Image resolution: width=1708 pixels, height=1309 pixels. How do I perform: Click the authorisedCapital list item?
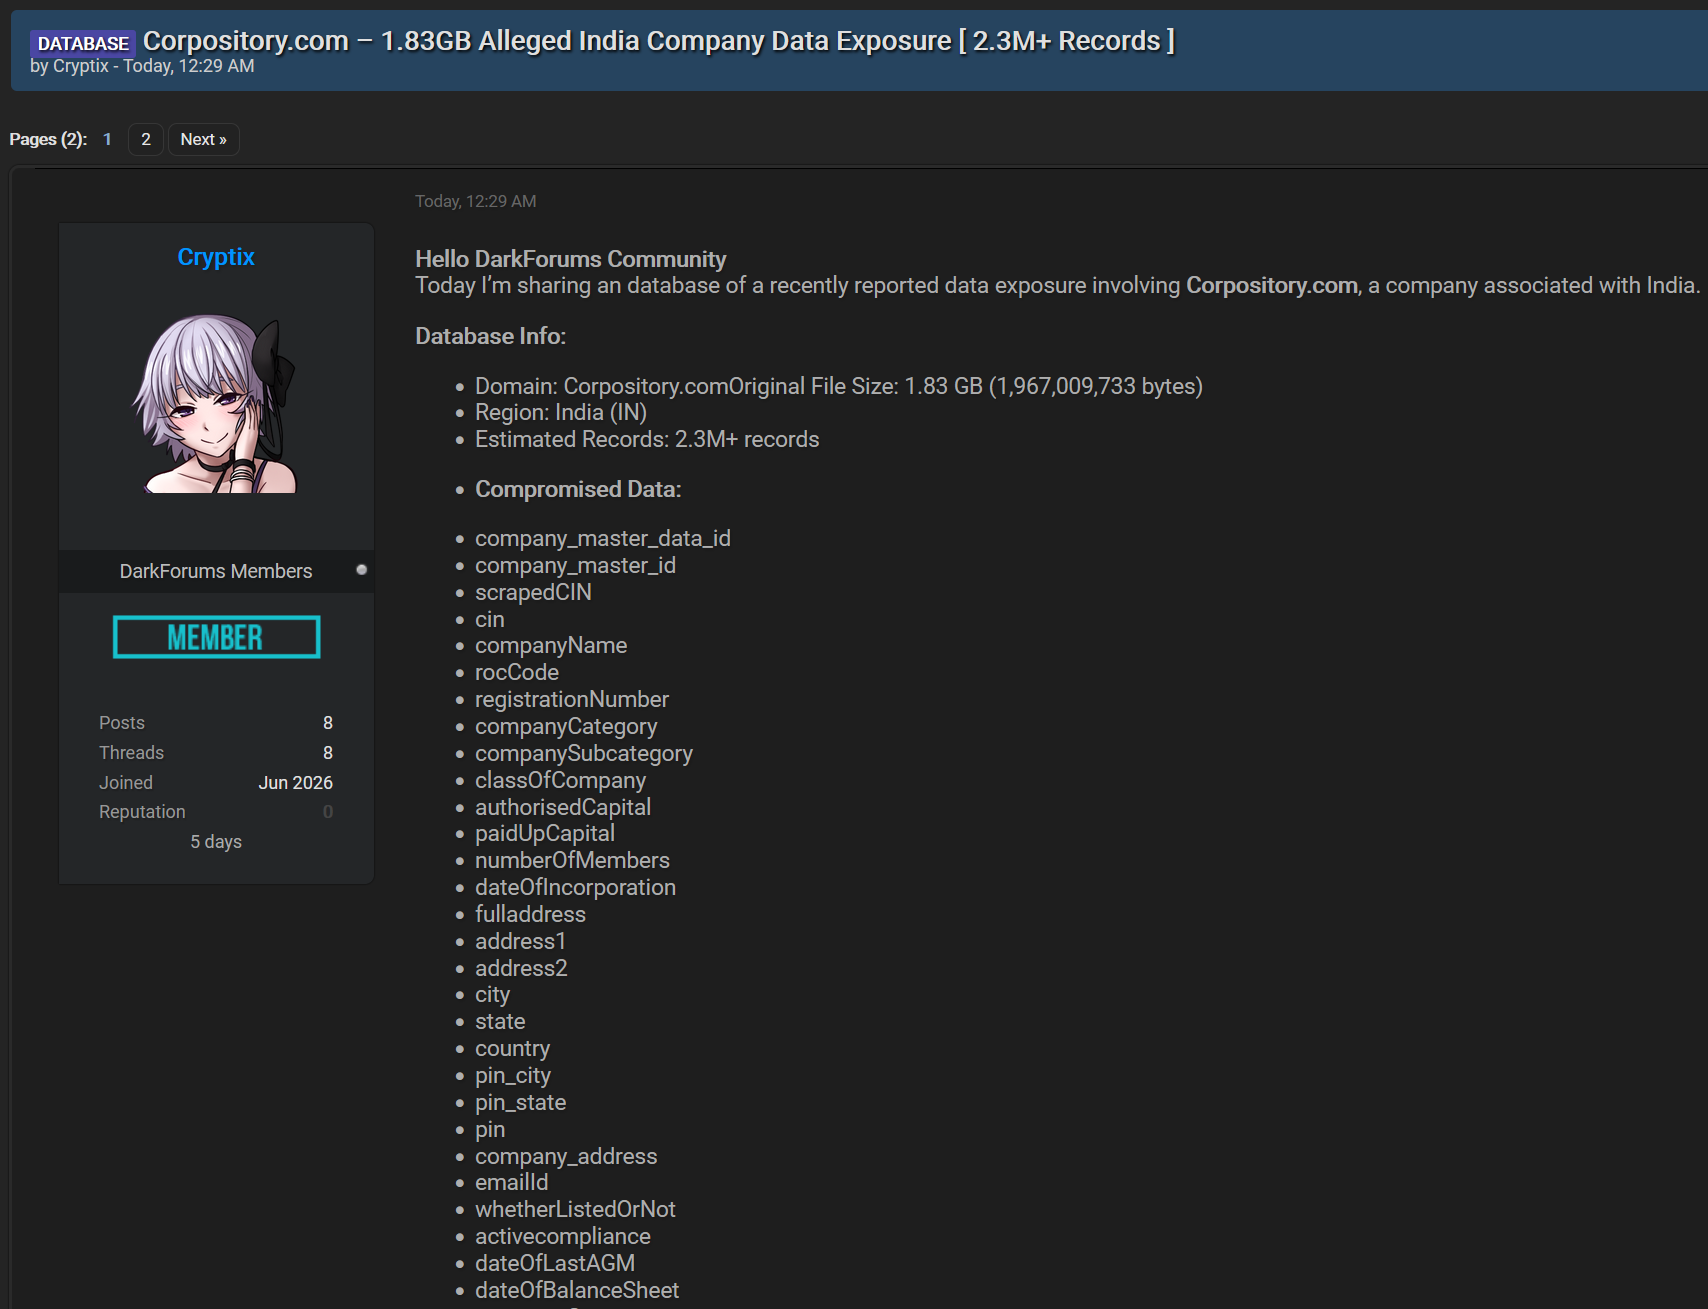pos(563,808)
